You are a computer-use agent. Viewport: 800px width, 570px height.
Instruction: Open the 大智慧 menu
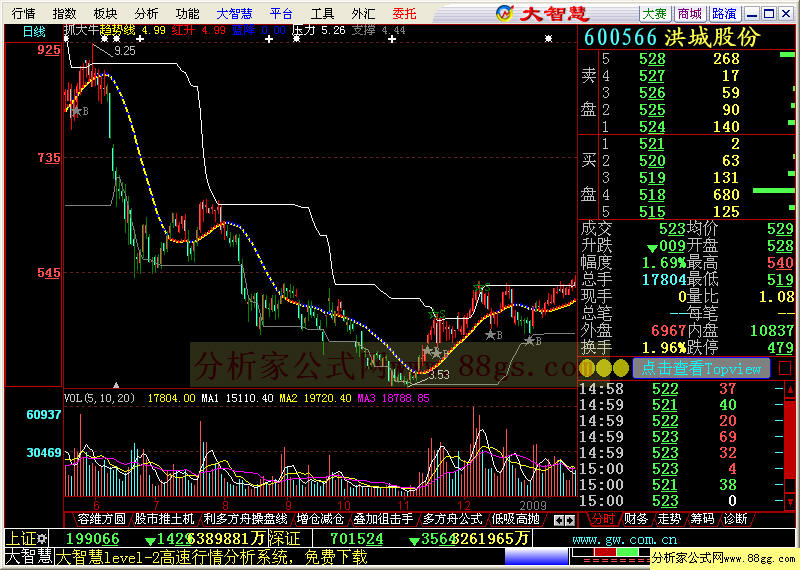[234, 14]
